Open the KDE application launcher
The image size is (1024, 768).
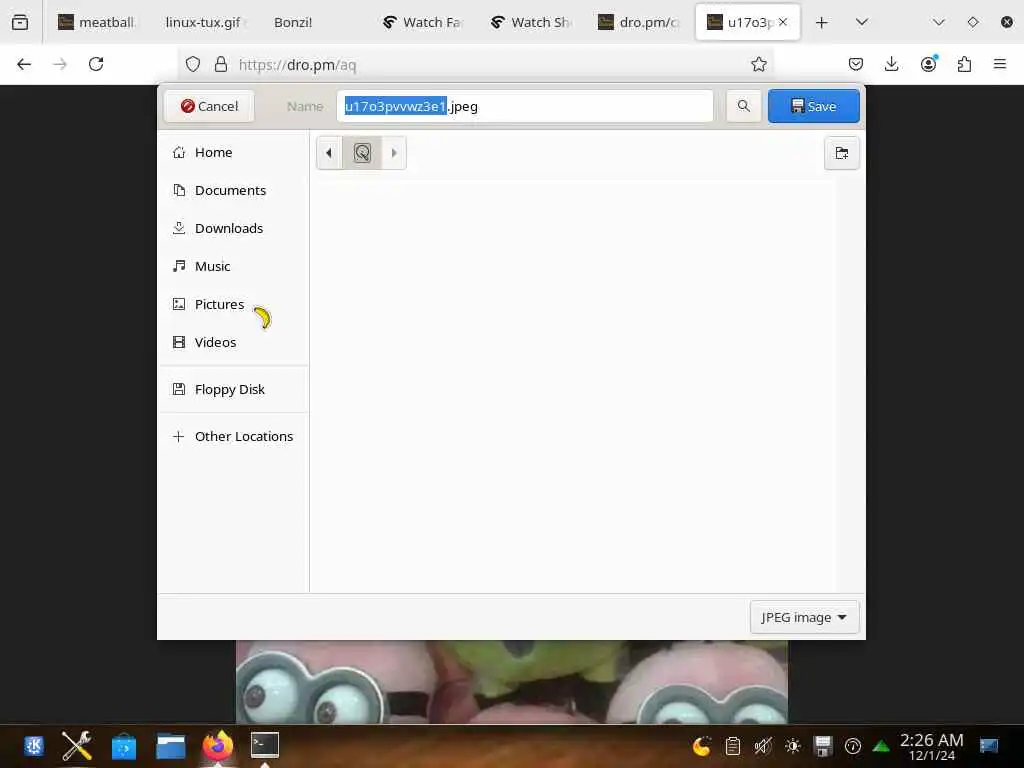34,745
